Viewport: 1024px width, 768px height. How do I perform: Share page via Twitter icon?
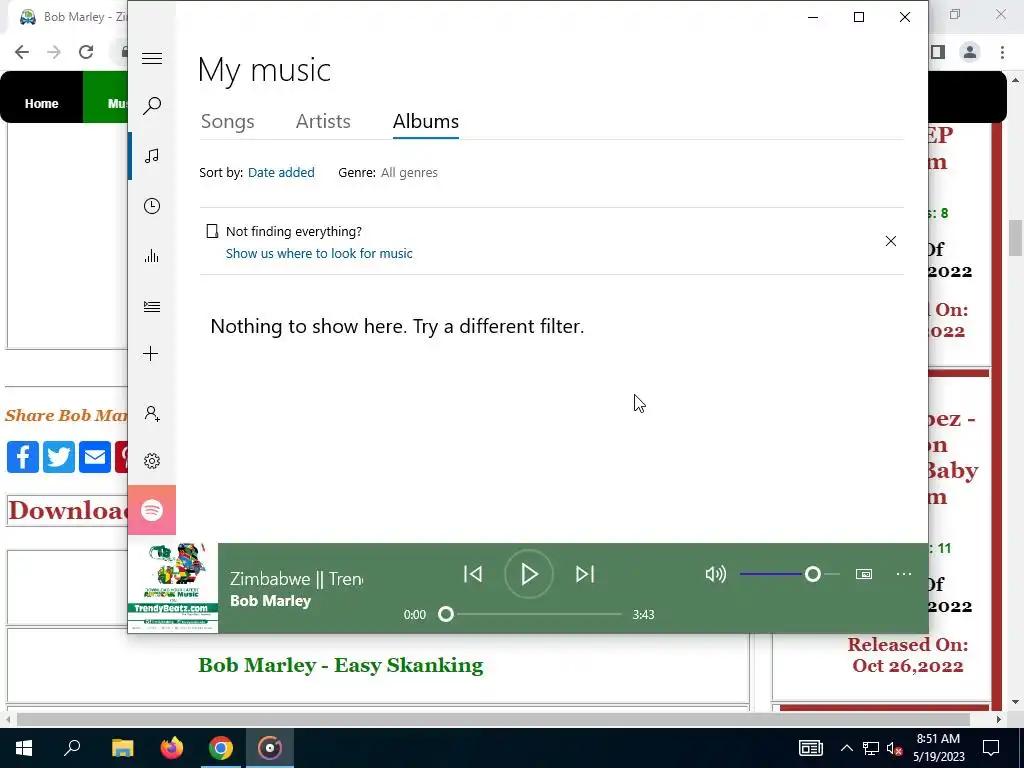point(59,456)
